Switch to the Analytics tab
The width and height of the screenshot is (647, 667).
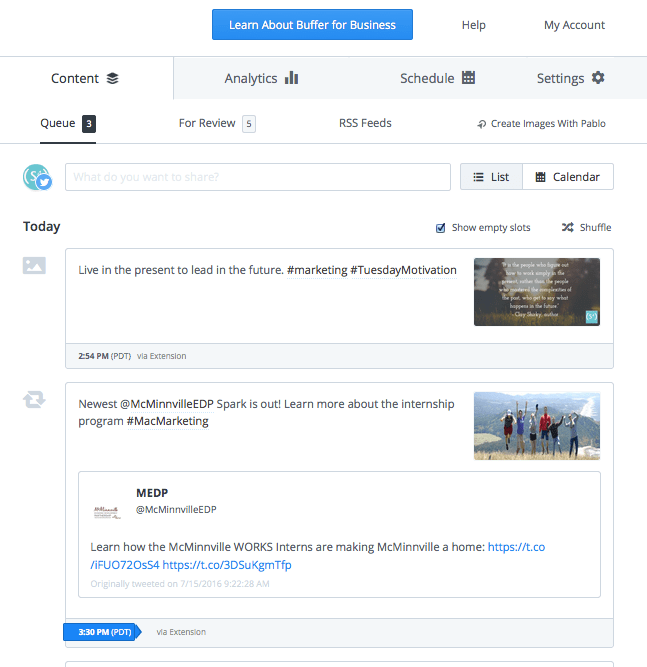coord(261,78)
